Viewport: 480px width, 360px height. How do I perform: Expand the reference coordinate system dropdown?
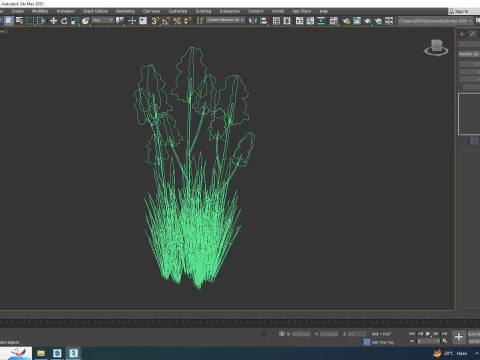point(102,20)
